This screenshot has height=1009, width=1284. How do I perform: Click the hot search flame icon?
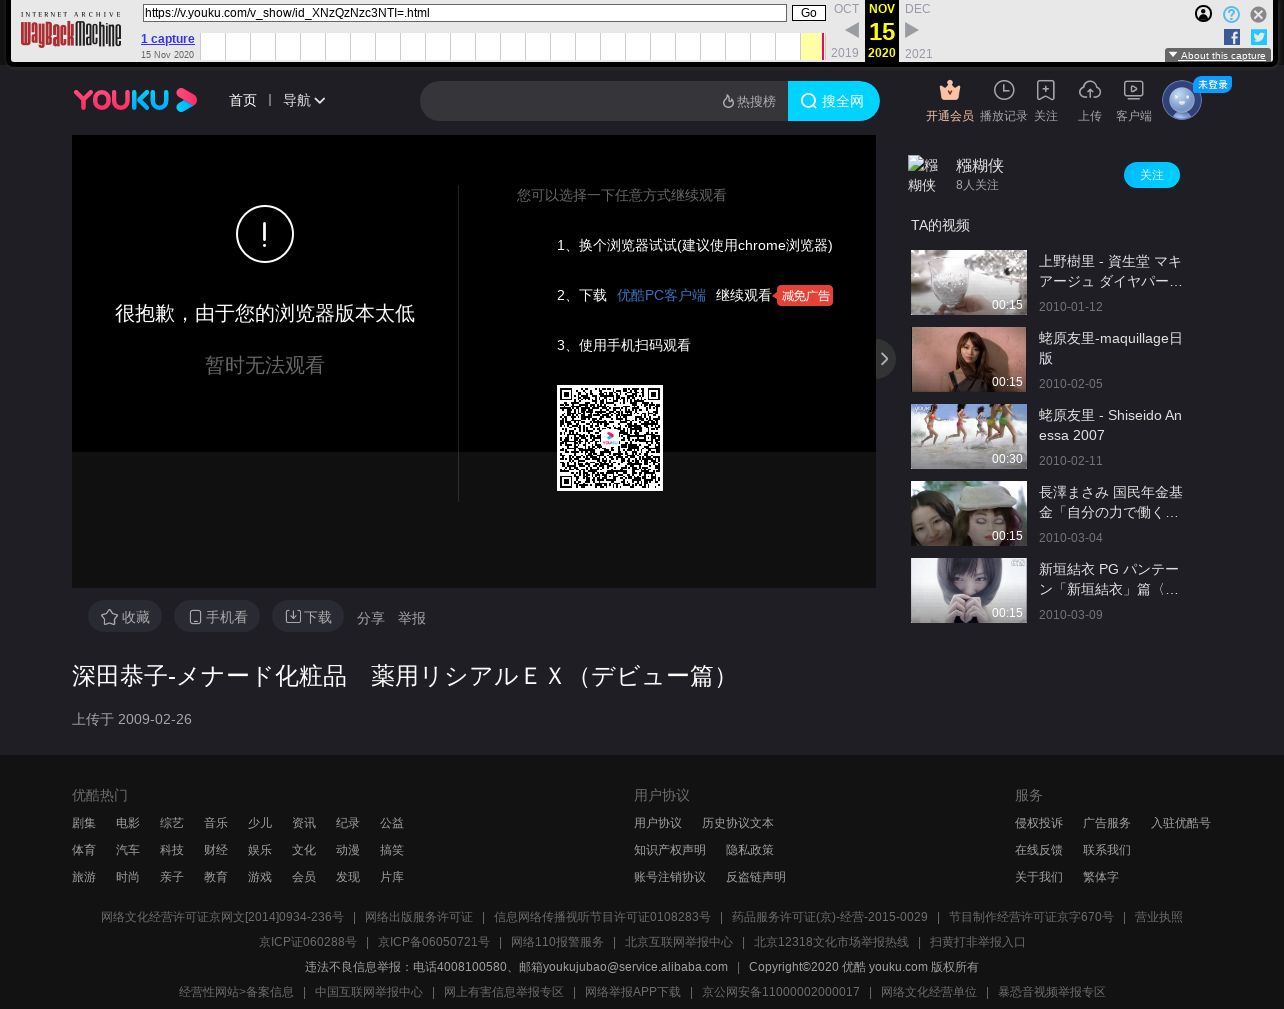coord(728,101)
